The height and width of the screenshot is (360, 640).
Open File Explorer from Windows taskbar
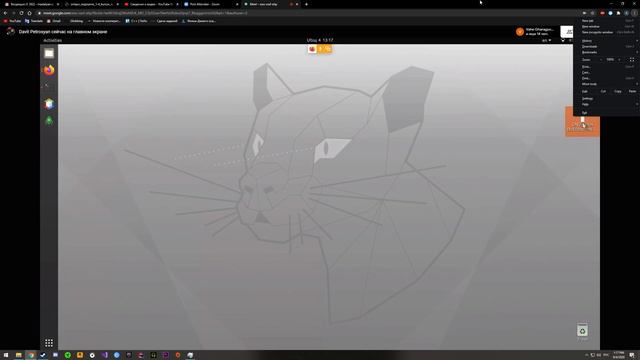[18, 355]
